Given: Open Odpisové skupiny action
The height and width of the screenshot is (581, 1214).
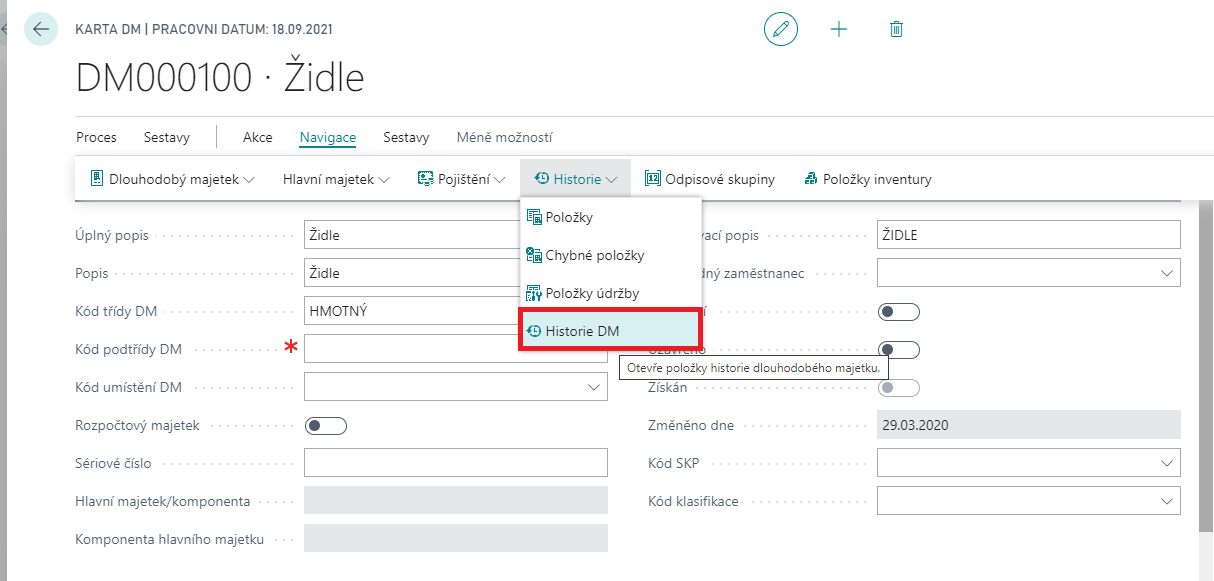Looking at the screenshot, I should coord(710,180).
